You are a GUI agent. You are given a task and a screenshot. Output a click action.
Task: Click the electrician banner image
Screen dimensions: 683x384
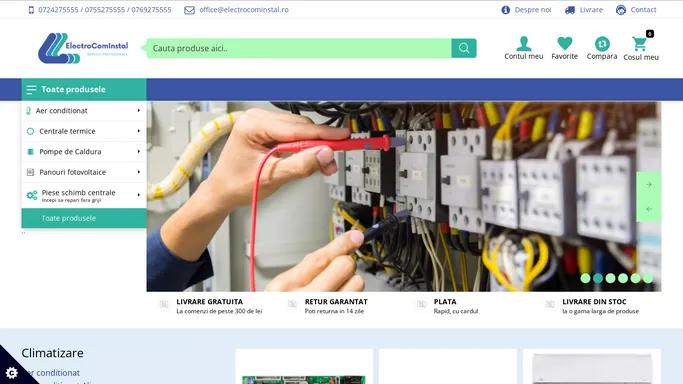[x=404, y=196]
